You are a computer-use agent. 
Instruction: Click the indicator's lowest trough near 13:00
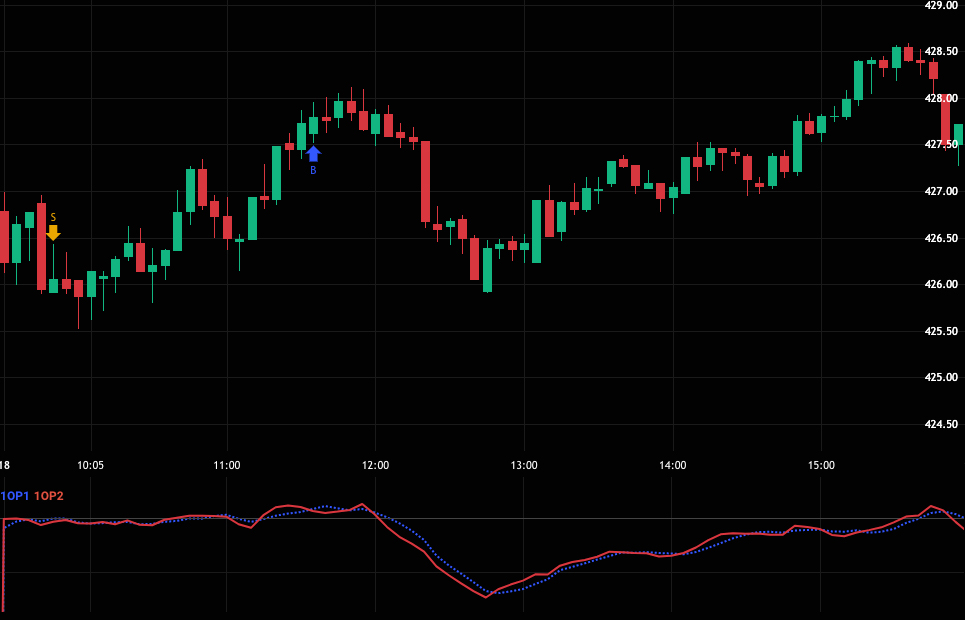click(x=487, y=595)
